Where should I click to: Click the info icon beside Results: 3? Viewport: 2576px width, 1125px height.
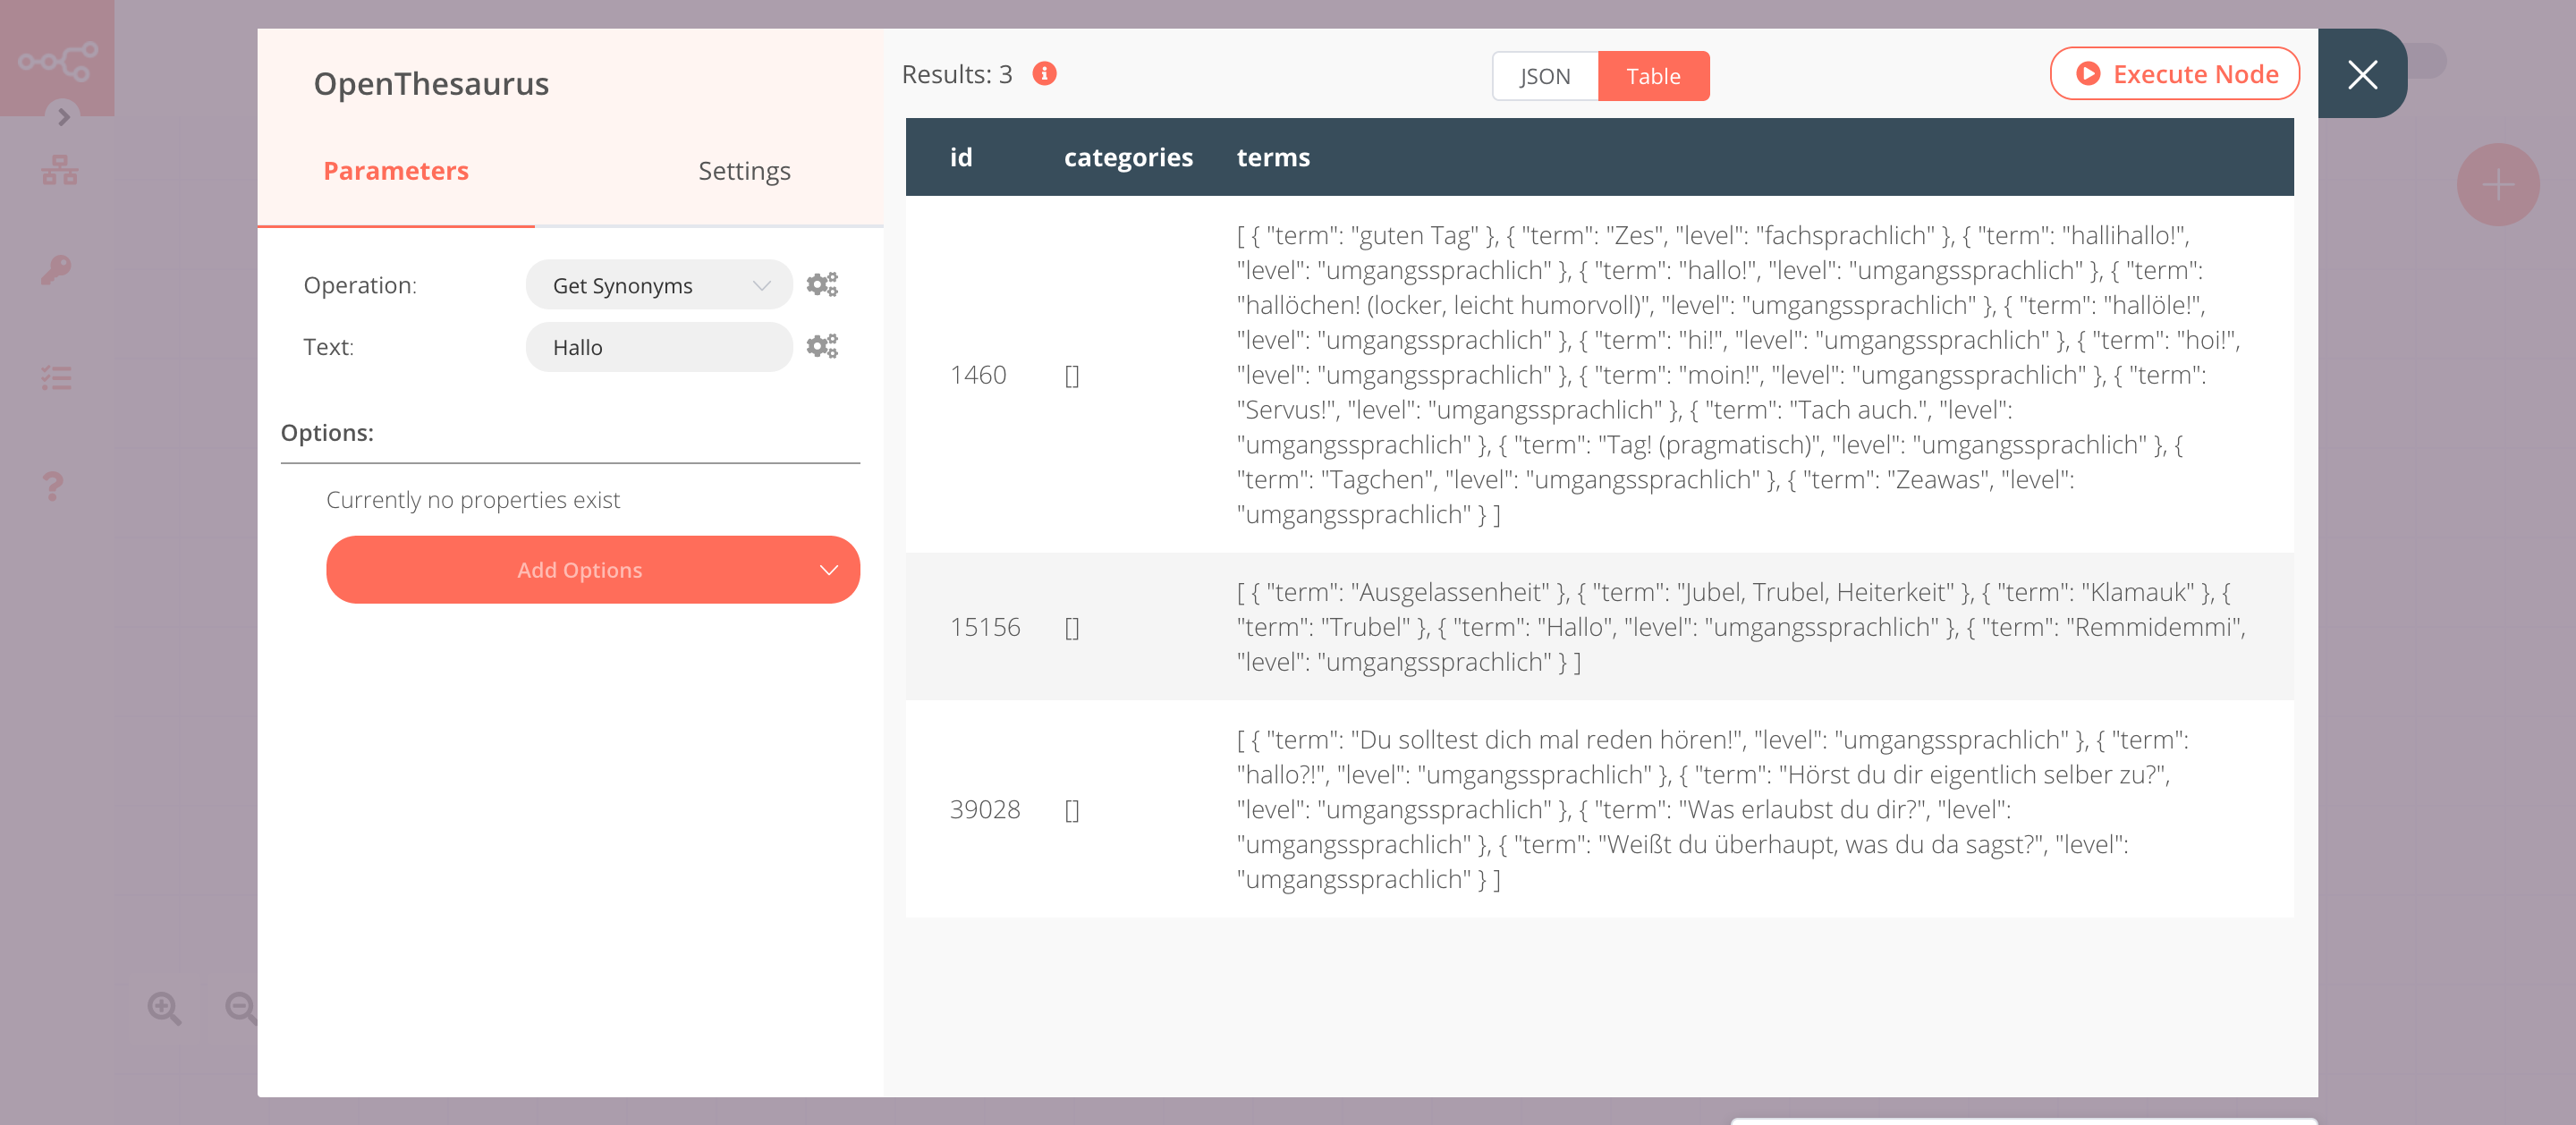pos(1043,73)
